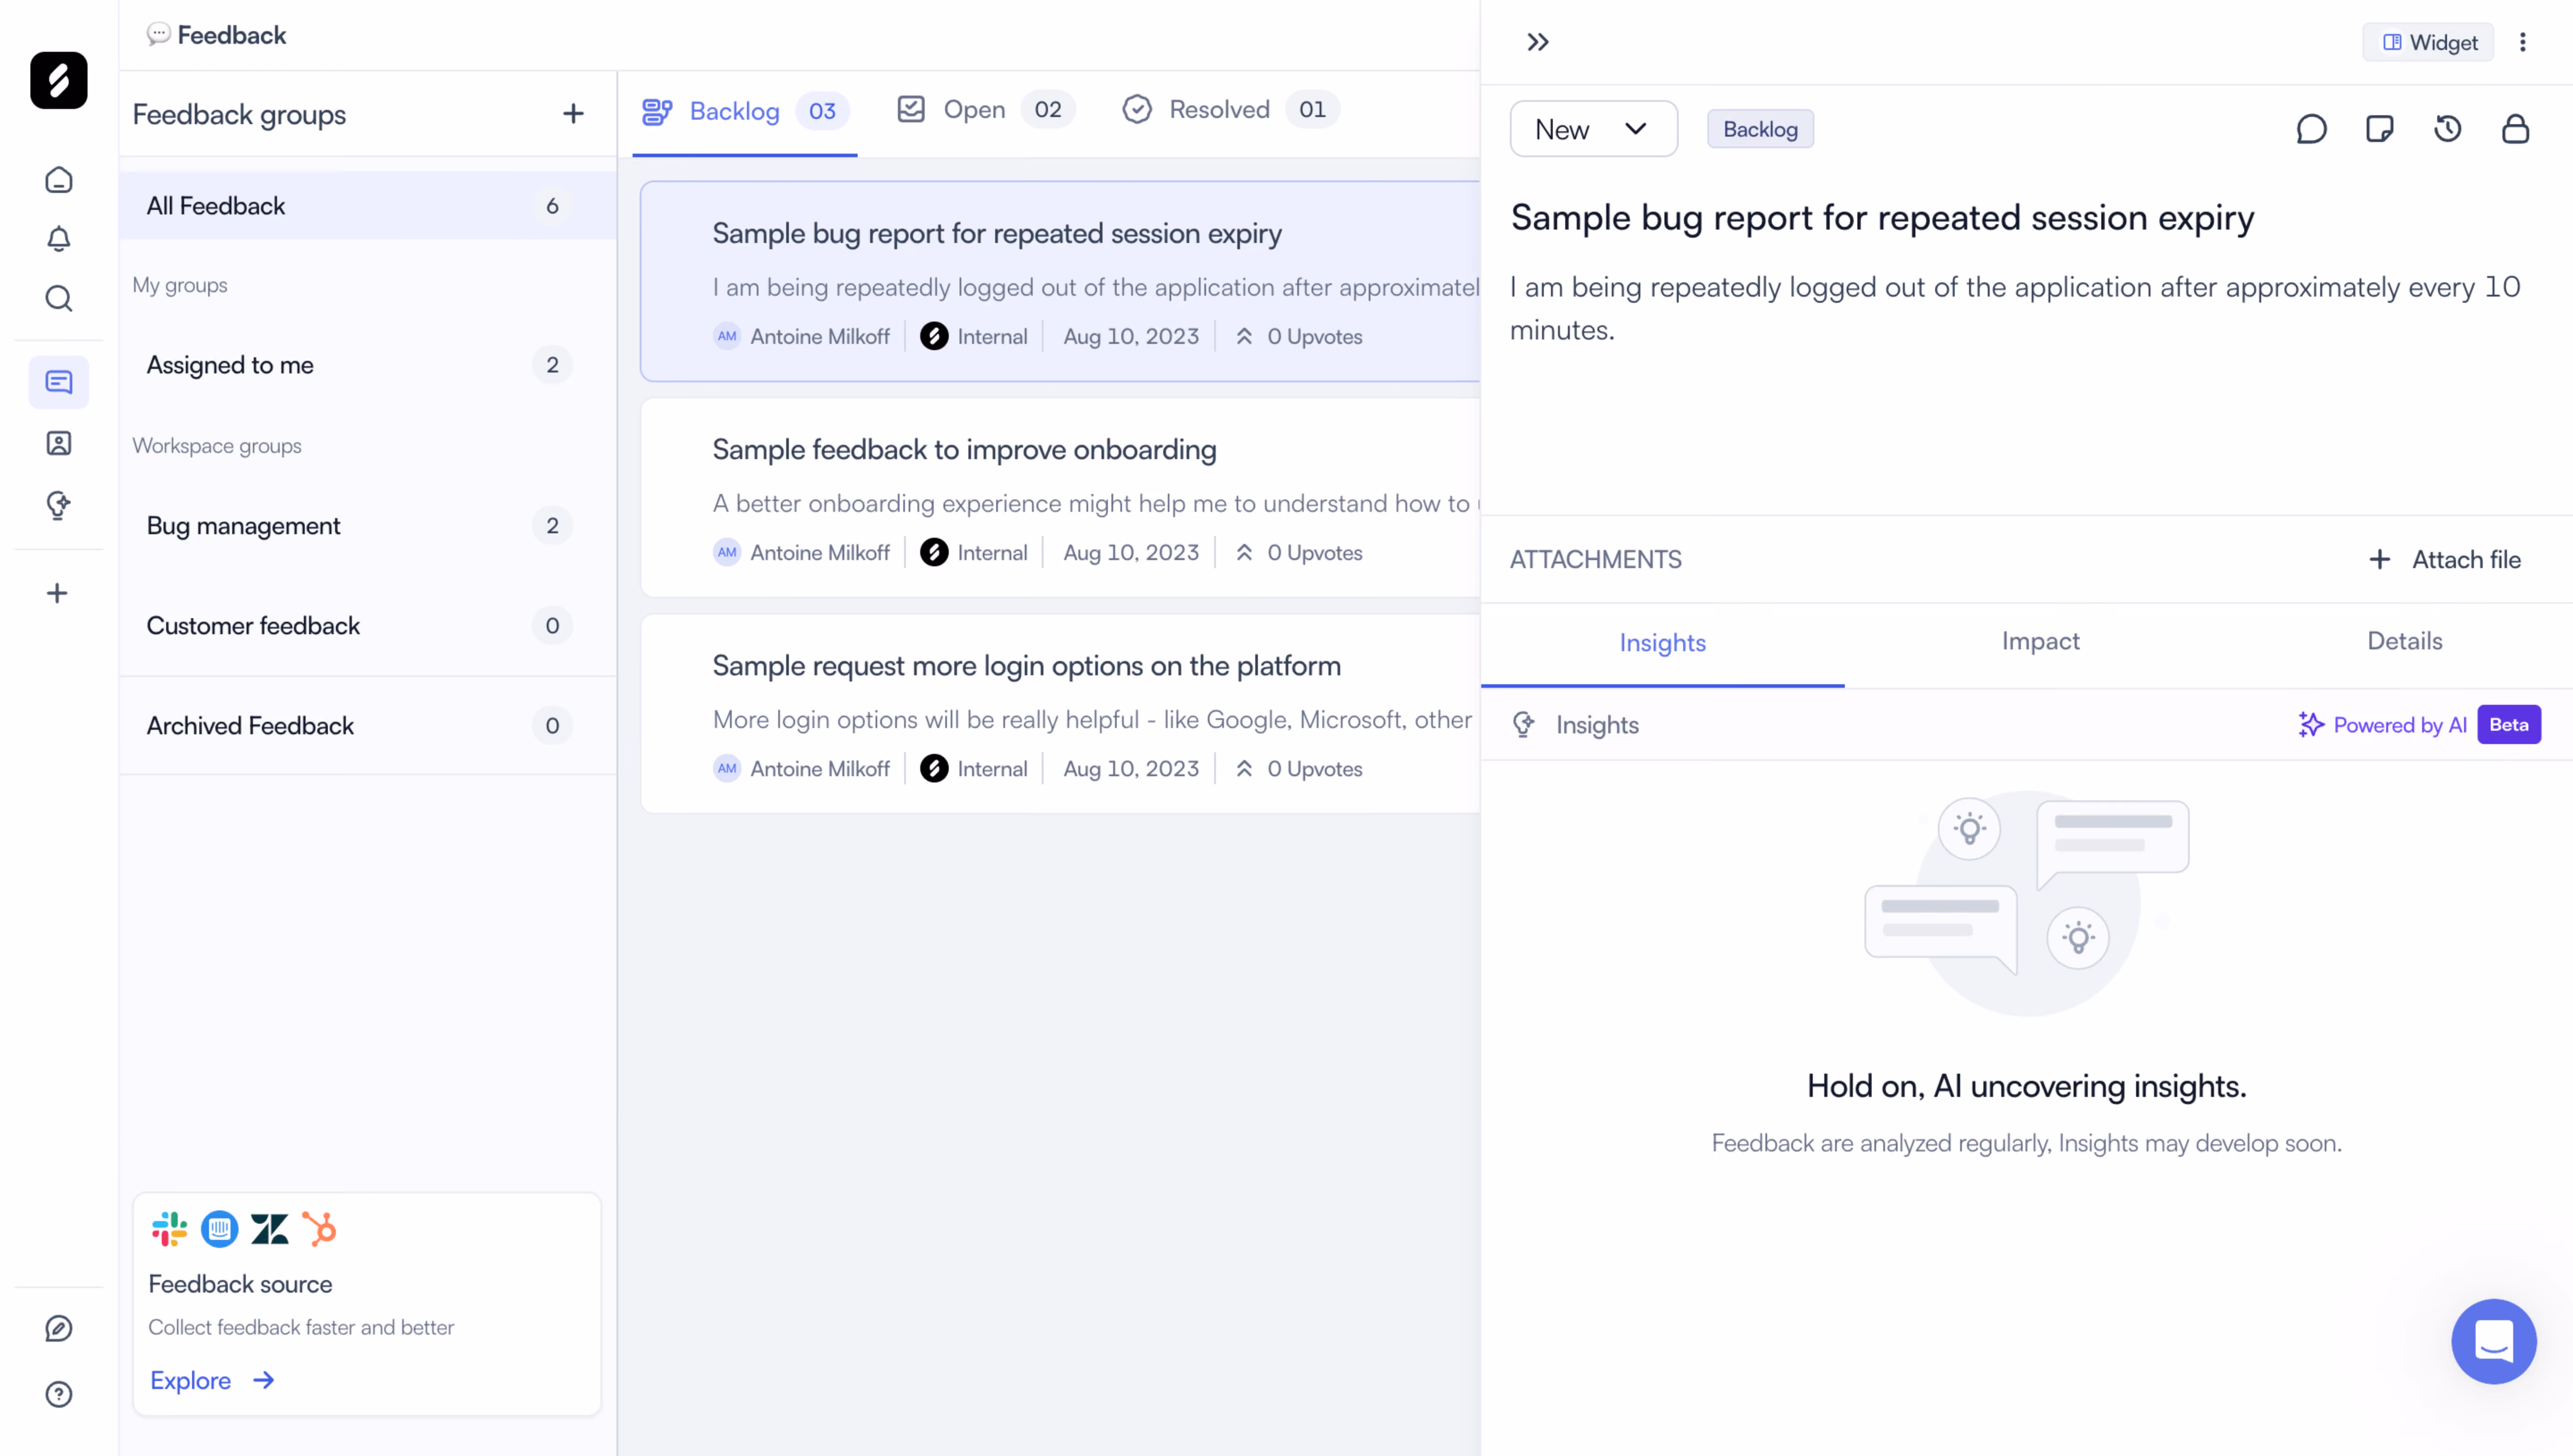2573x1456 pixels.
Task: Open the home icon in left sidebar
Action: (59, 180)
